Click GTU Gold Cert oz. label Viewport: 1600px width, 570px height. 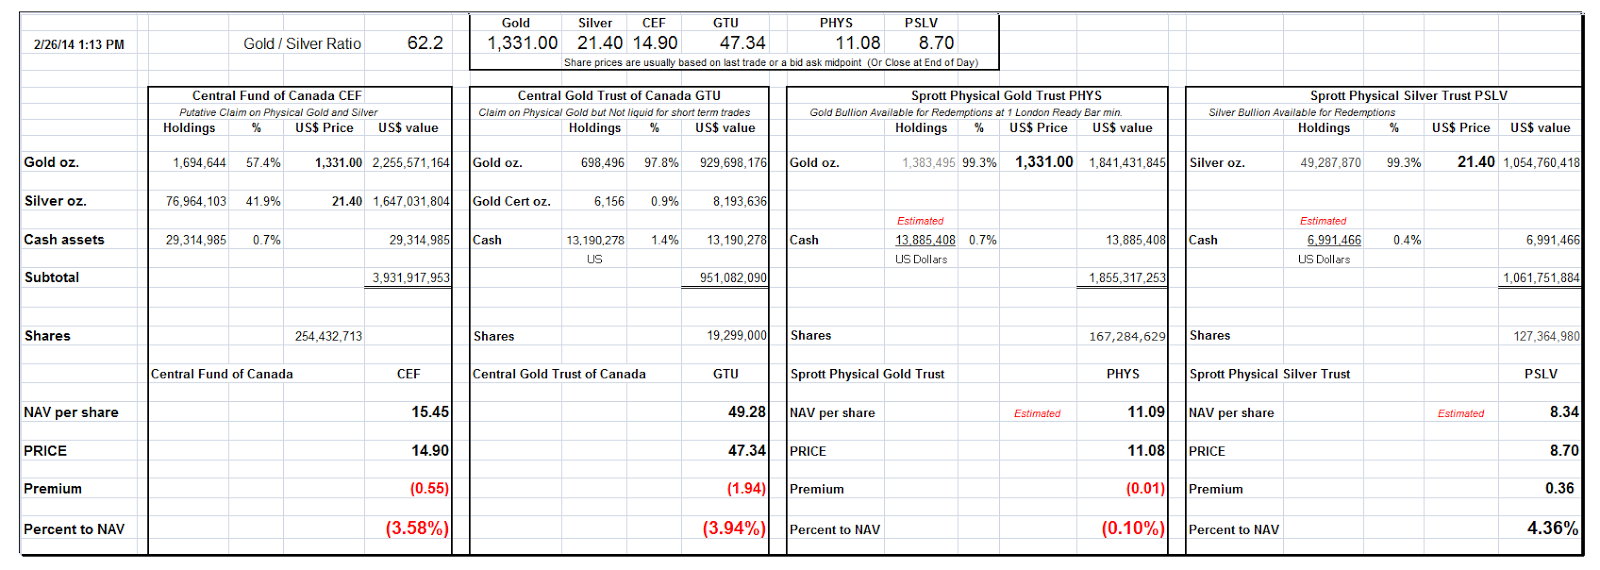511,202
